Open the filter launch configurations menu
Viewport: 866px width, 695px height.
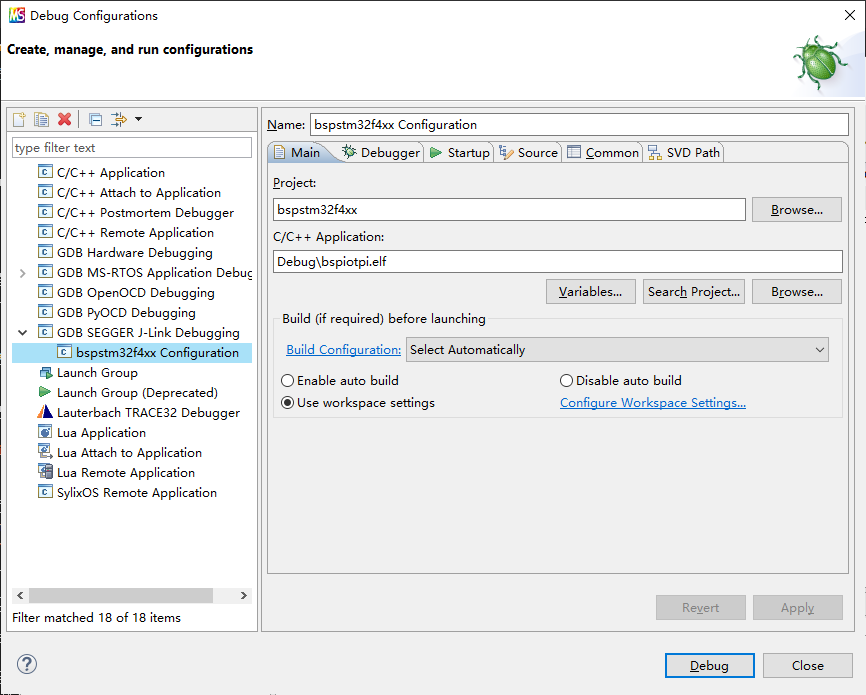click(126, 119)
